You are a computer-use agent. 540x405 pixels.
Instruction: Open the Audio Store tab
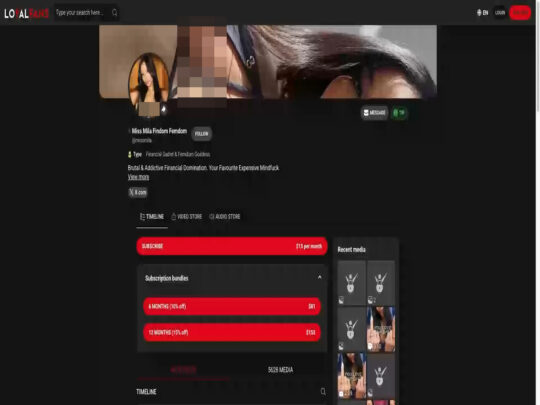tap(225, 217)
